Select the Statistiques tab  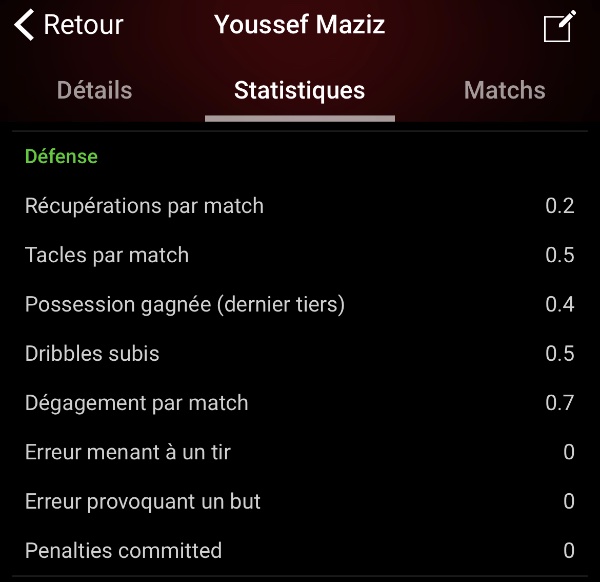pyautogui.click(x=300, y=91)
